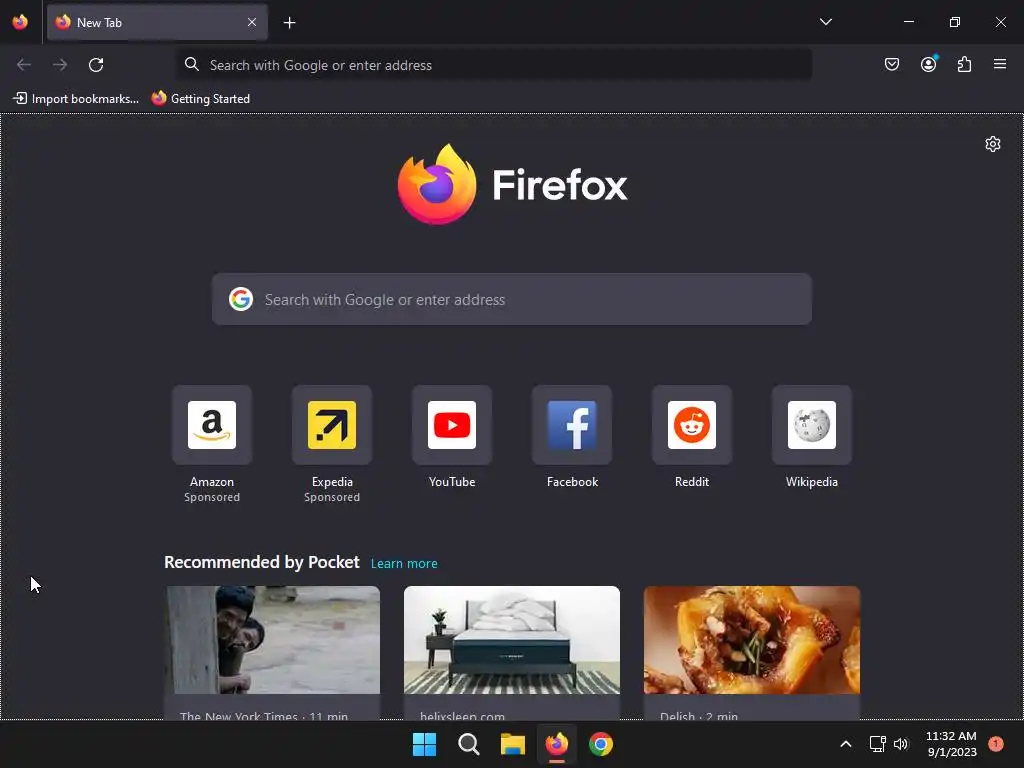Select the New Tab tab
Viewport: 1024px width, 768px height.
157,22
